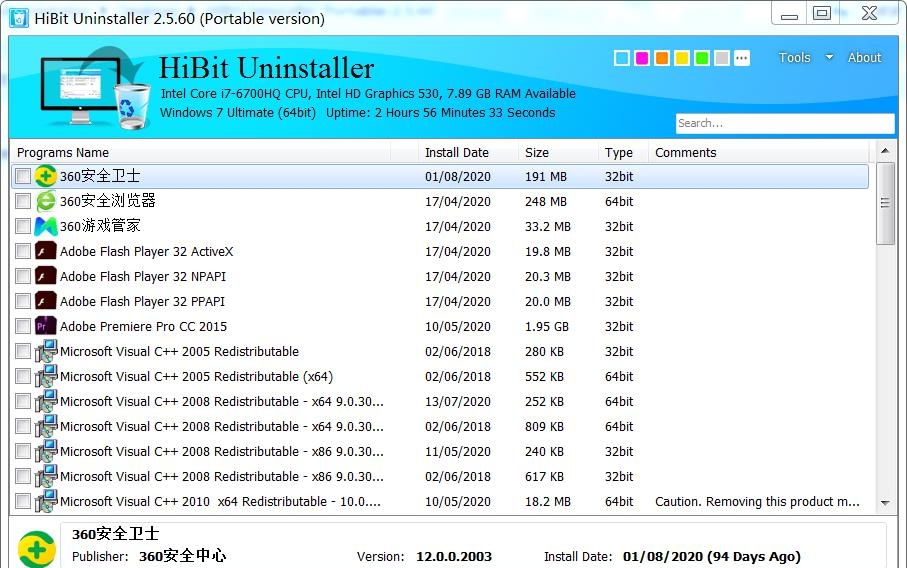Viewport: 907px width, 568px height.
Task: Check the box for 360安全卫士
Action: 23,176
